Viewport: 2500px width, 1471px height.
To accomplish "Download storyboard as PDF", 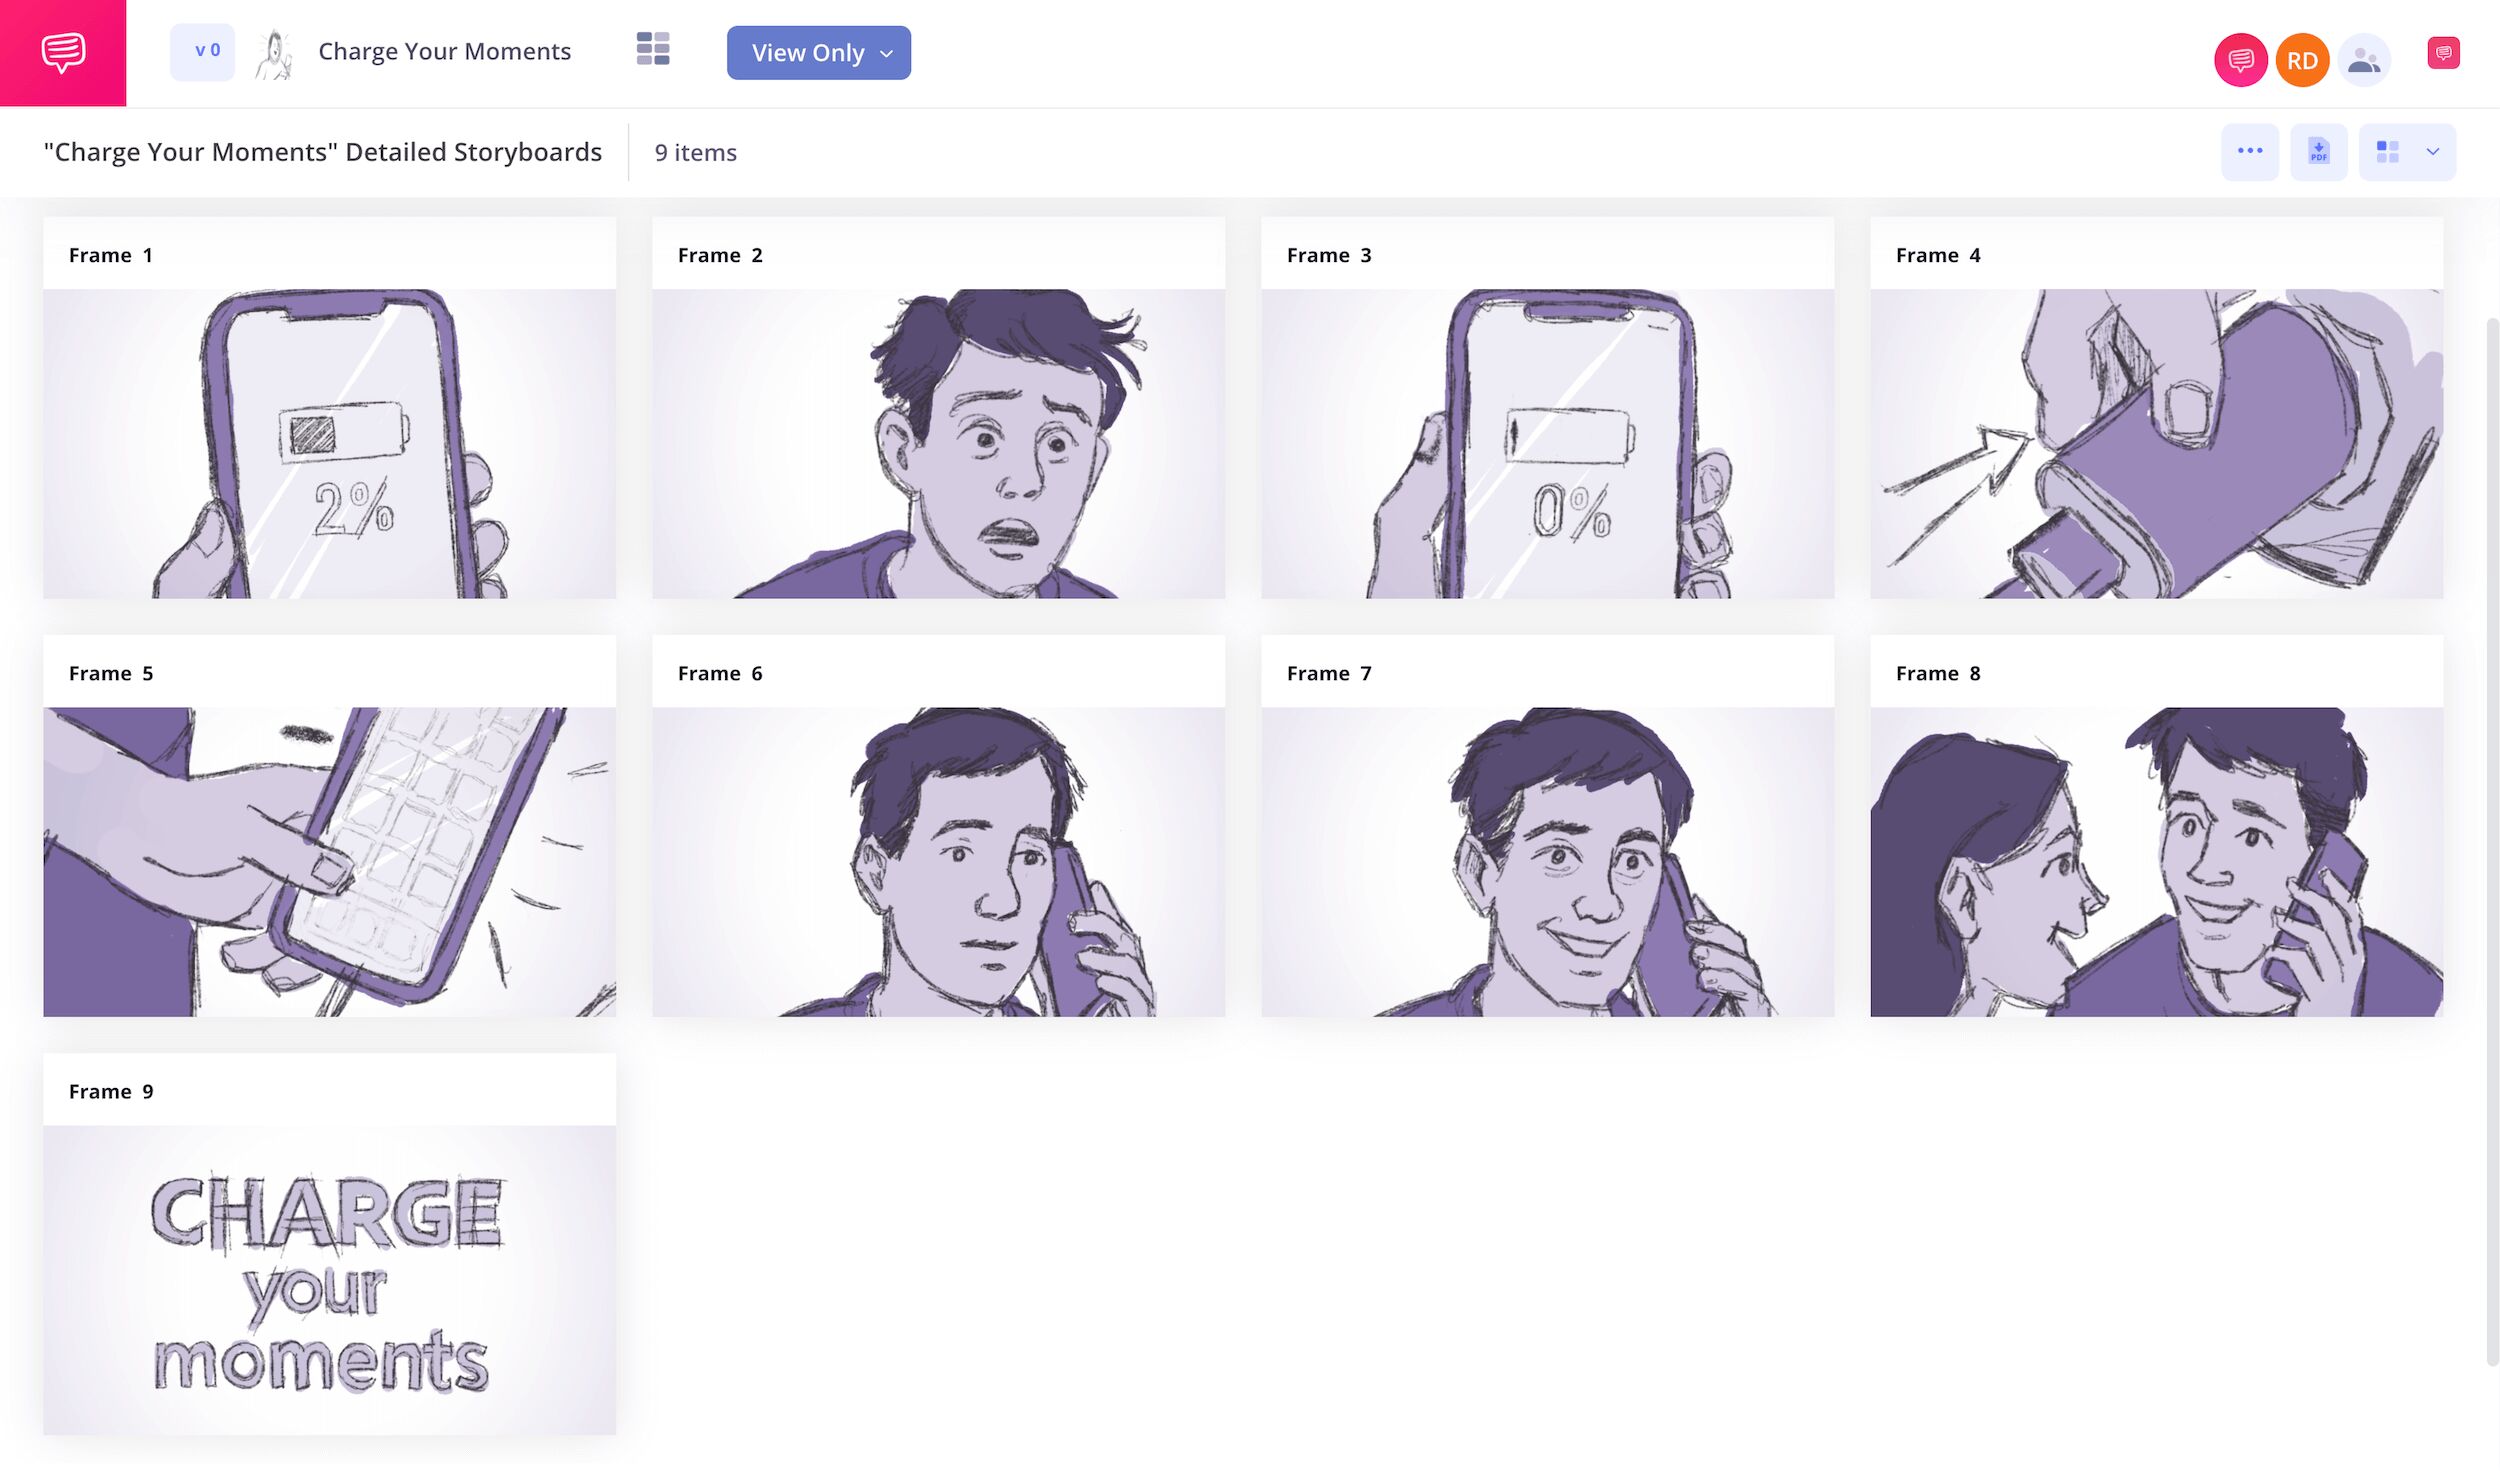I will pos(2318,152).
